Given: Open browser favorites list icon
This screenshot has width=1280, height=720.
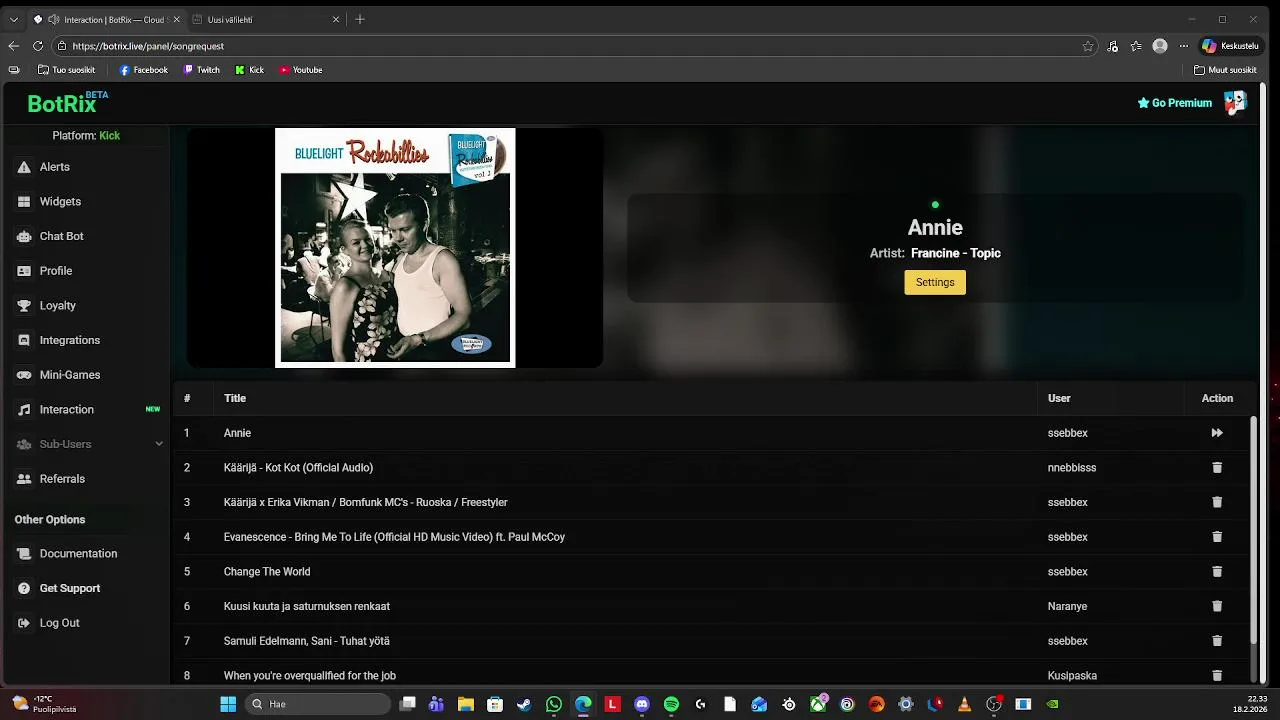Looking at the screenshot, I should point(1136,46).
